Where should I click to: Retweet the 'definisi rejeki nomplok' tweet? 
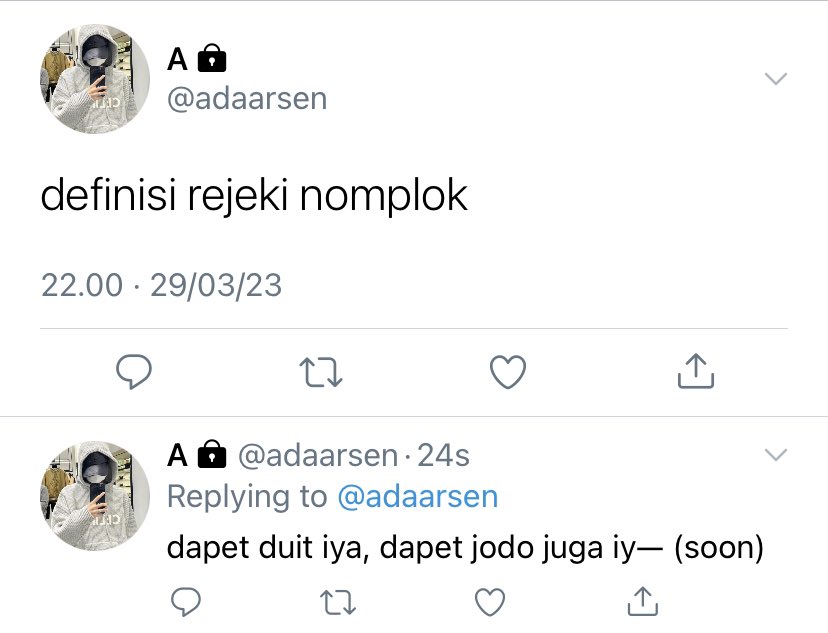[x=321, y=372]
